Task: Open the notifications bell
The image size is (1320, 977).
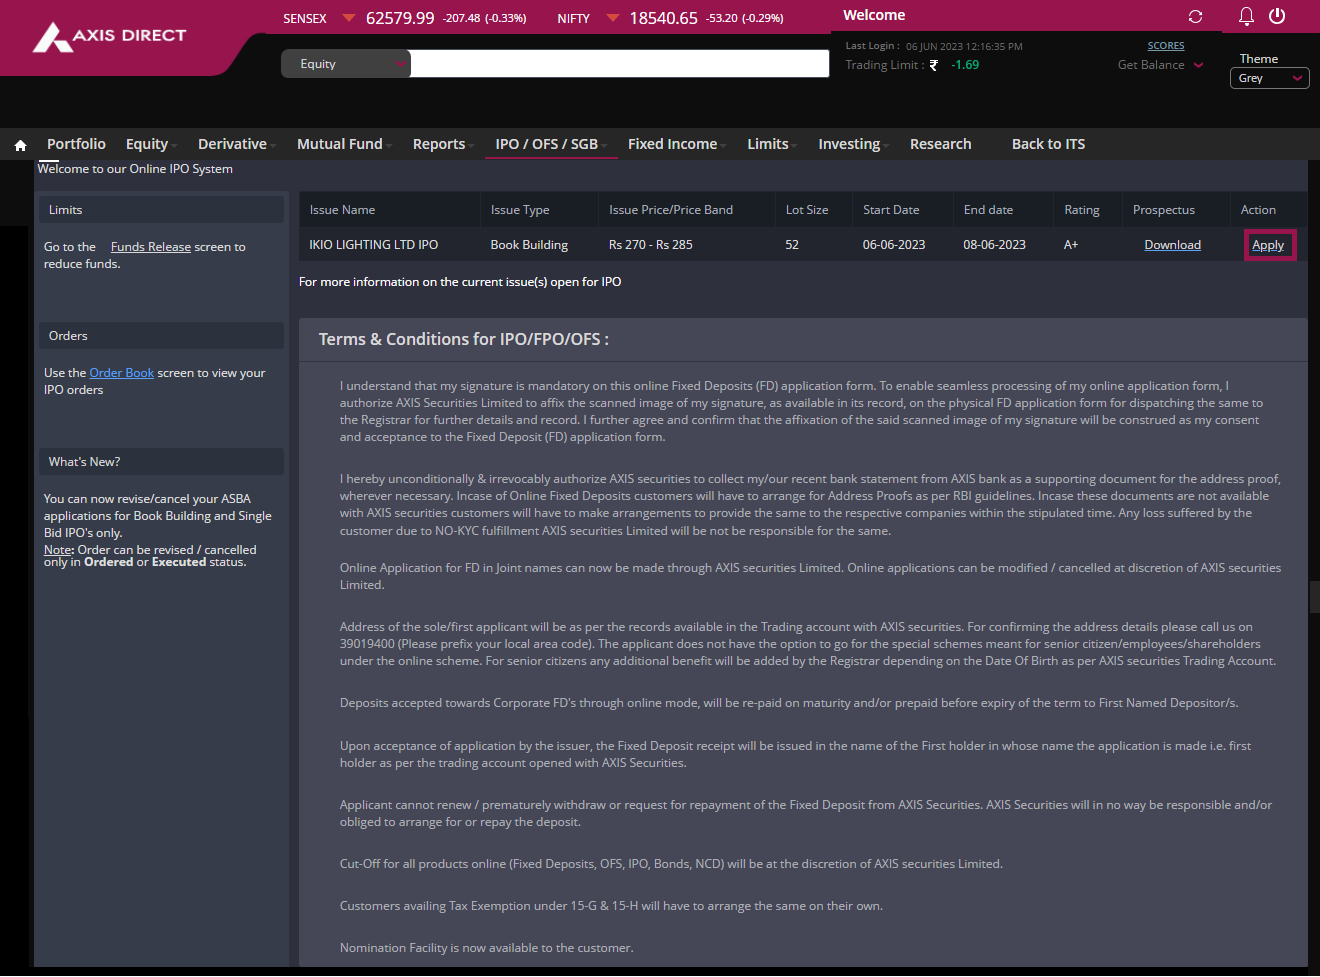Action: [1246, 16]
